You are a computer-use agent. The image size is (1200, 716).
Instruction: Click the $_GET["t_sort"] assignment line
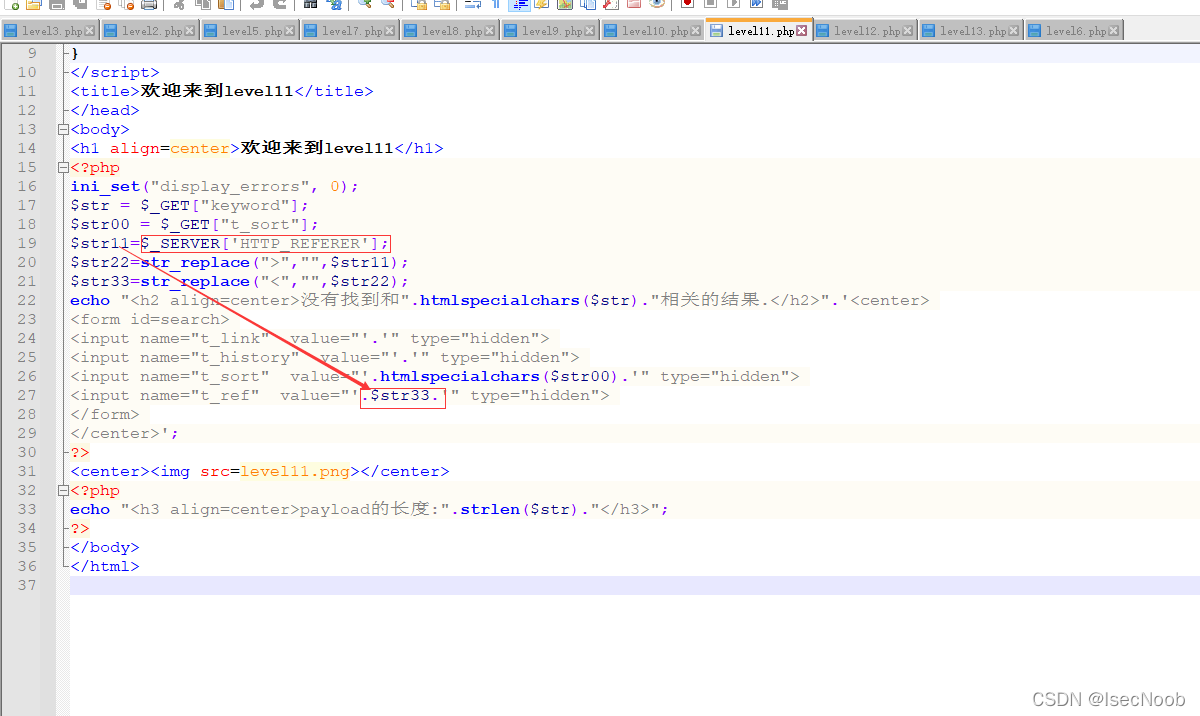(x=195, y=224)
